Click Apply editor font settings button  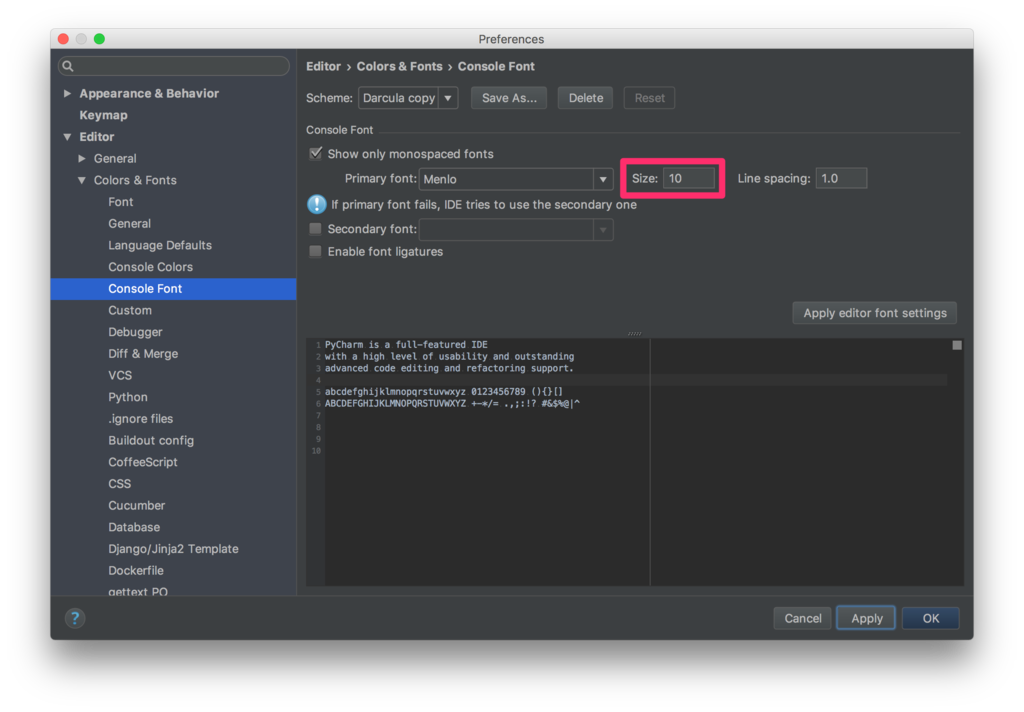tap(874, 313)
